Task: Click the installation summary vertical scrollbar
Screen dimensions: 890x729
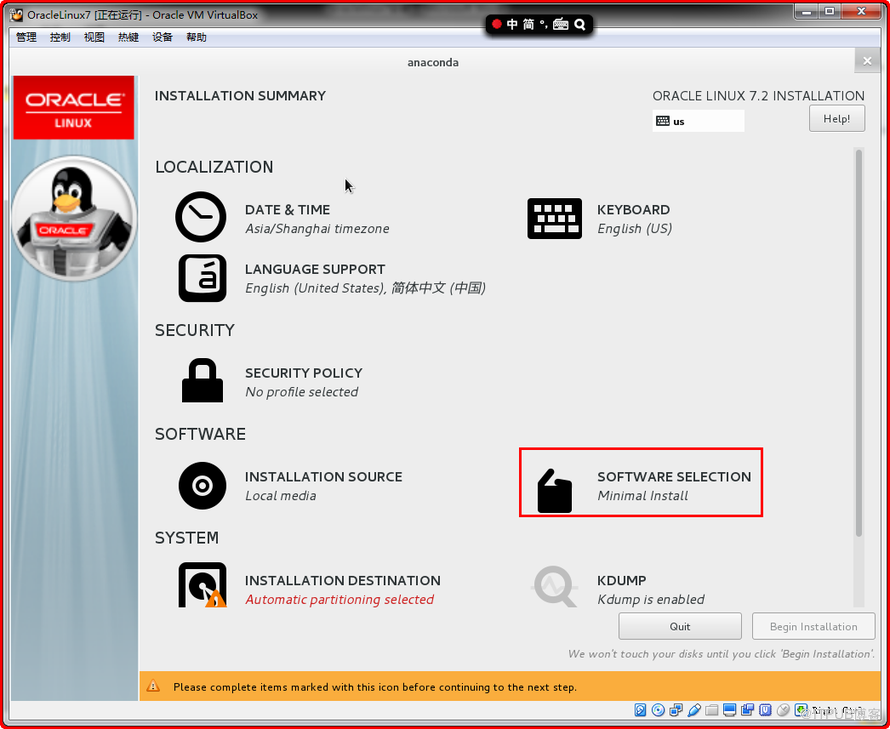Action: click(x=859, y=343)
